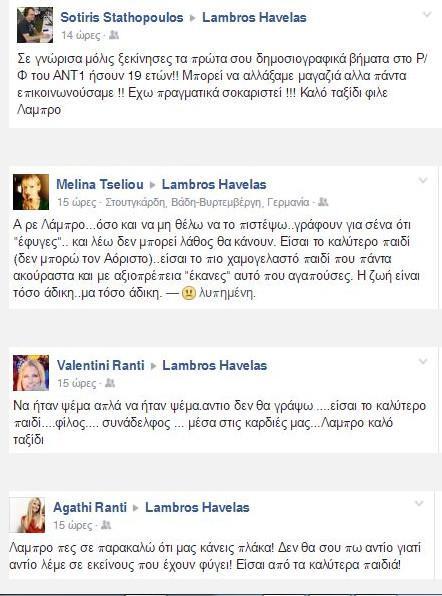Open Valentini Ranti's avatar thumbnail
The height and width of the screenshot is (596, 442).
point(31,373)
